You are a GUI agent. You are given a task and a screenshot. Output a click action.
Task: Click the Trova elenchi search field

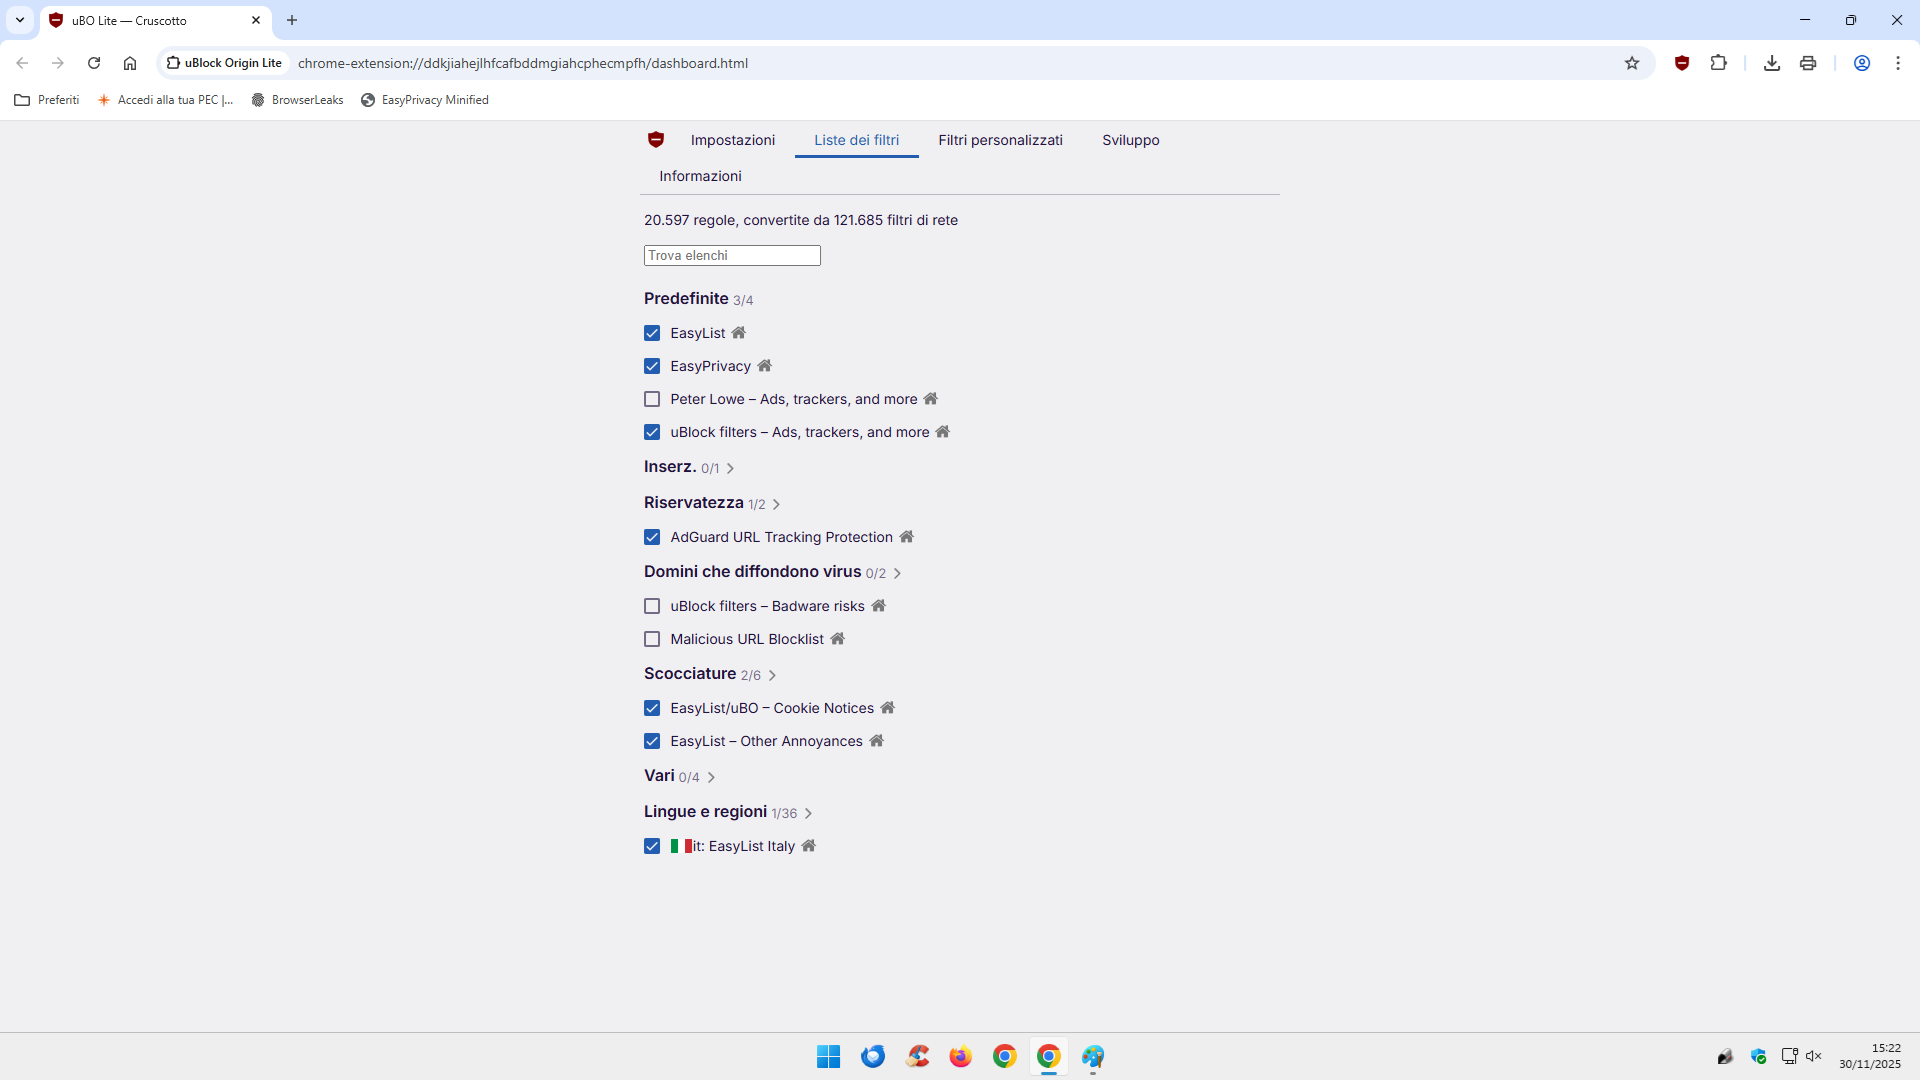[732, 256]
